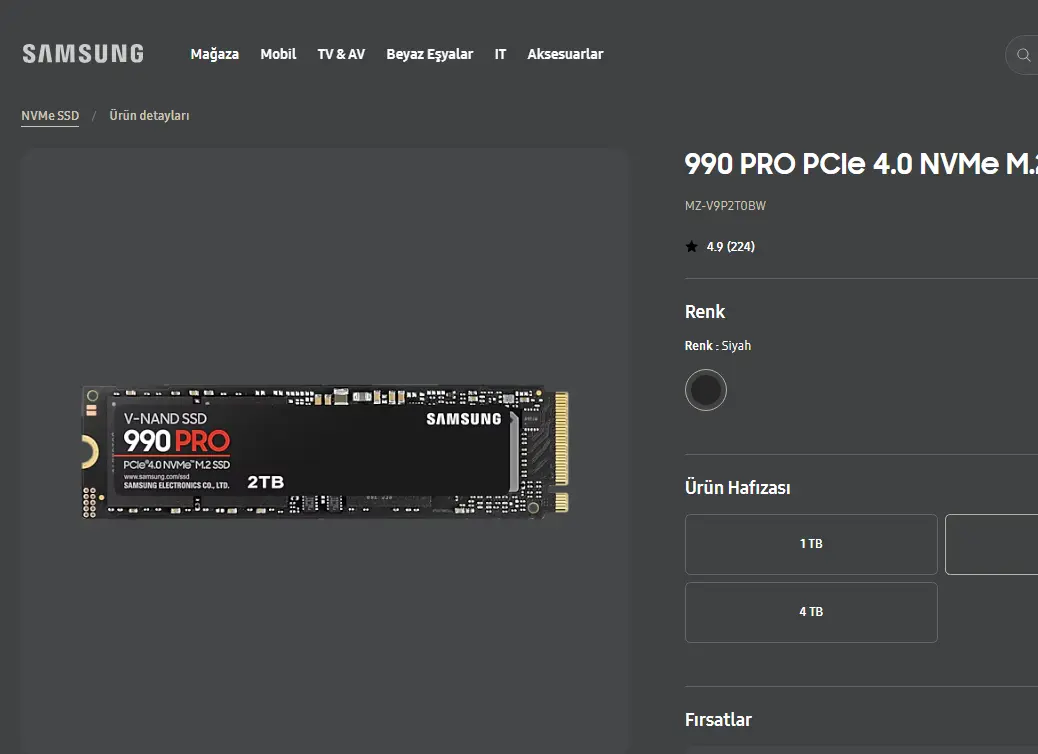1038x754 pixels.
Task: Click the 990 PRO SSD product image
Action: 324,451
